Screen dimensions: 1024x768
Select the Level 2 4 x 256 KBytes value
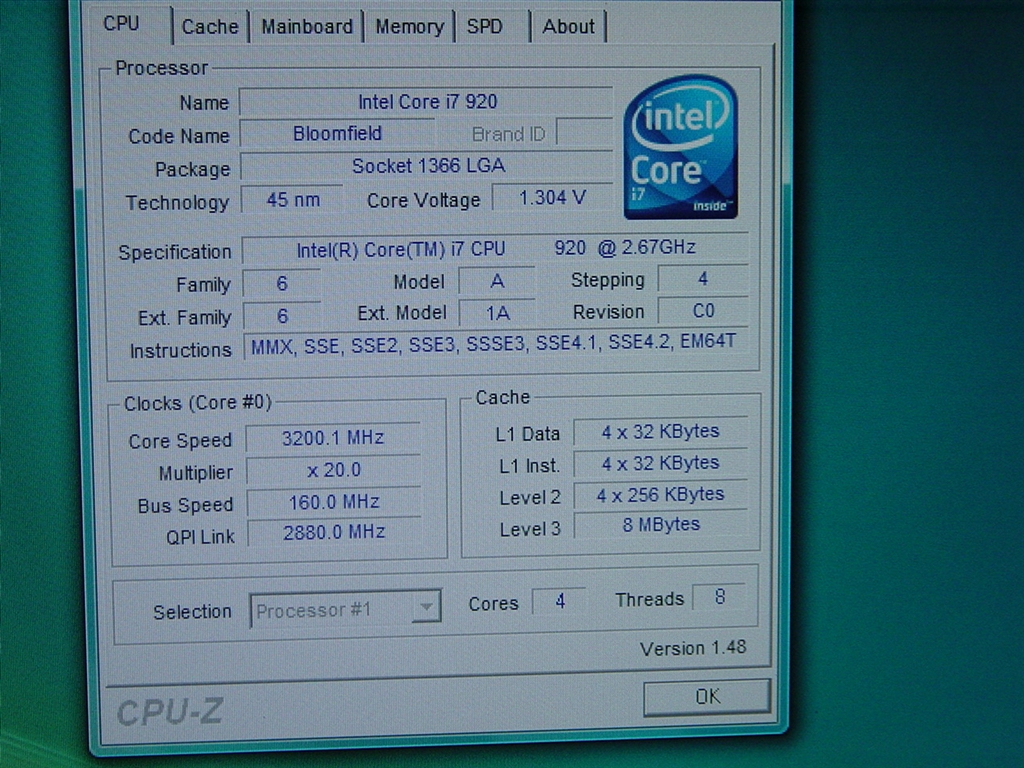[x=661, y=494]
